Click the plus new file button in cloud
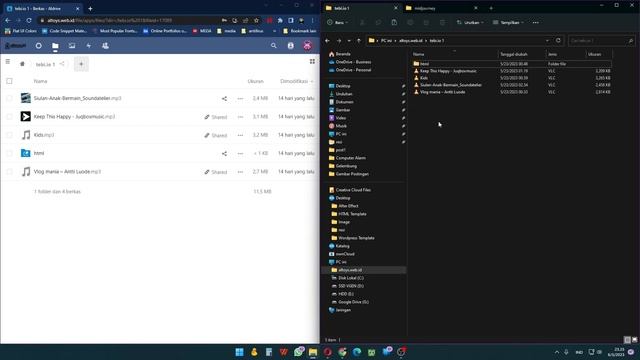640x360 pixels. (81, 64)
